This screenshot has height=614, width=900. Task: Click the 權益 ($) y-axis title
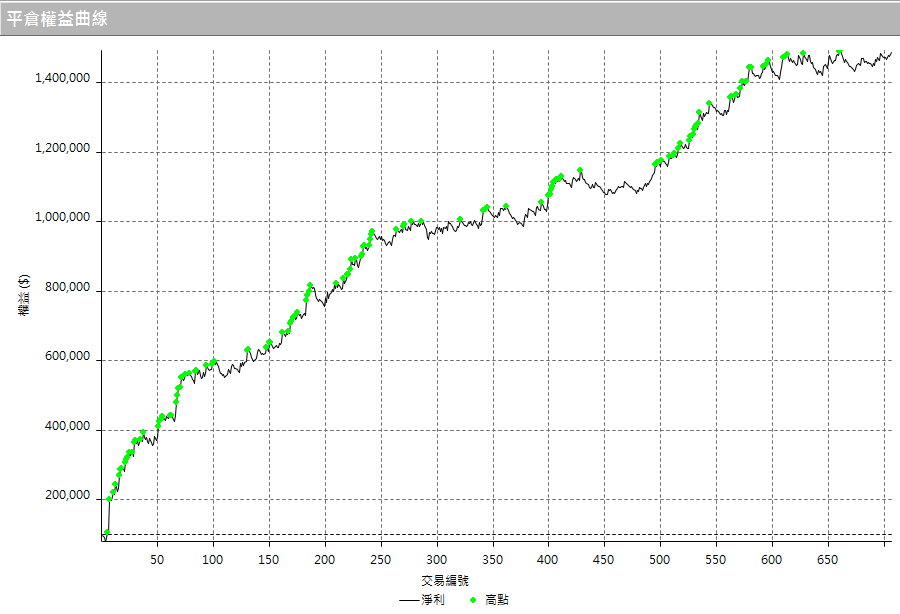coord(24,296)
